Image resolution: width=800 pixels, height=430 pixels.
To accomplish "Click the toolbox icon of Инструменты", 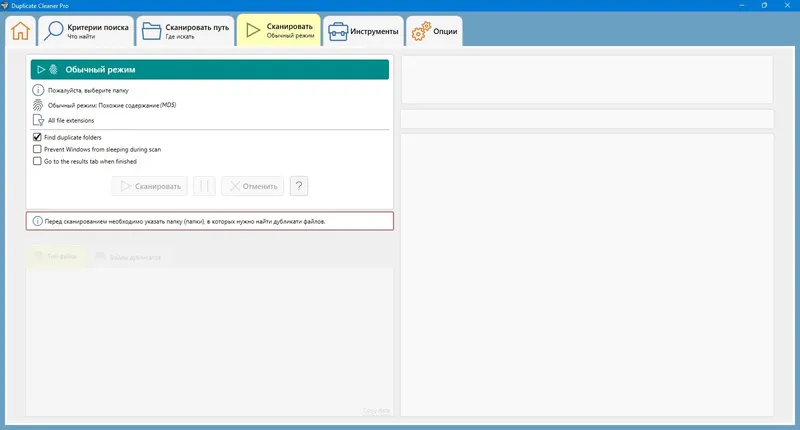I will [x=338, y=32].
